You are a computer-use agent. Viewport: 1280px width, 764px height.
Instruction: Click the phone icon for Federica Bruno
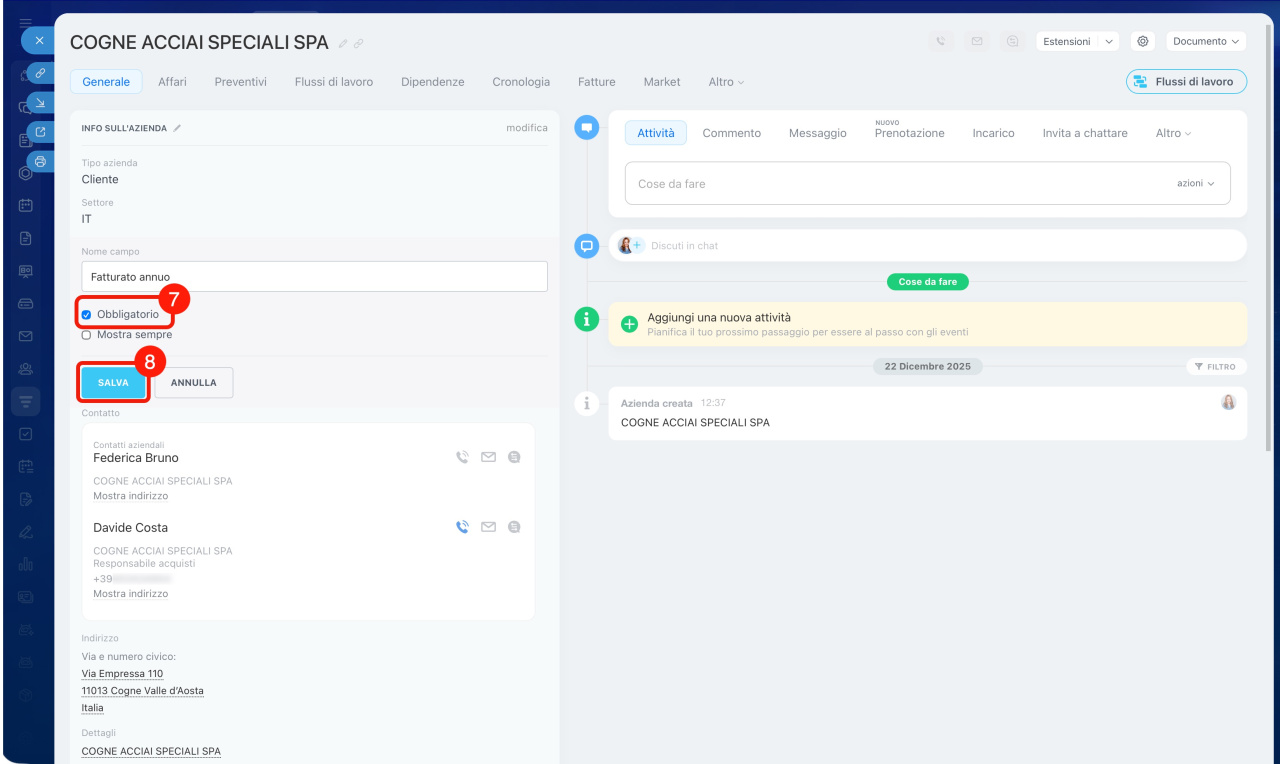tap(462, 457)
